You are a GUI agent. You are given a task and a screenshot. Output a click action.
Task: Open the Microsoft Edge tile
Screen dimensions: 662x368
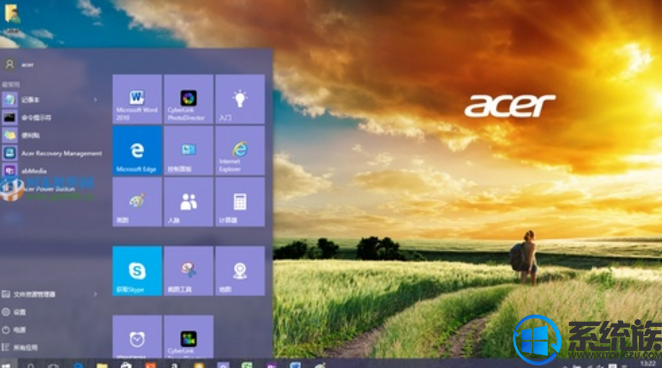(137, 151)
